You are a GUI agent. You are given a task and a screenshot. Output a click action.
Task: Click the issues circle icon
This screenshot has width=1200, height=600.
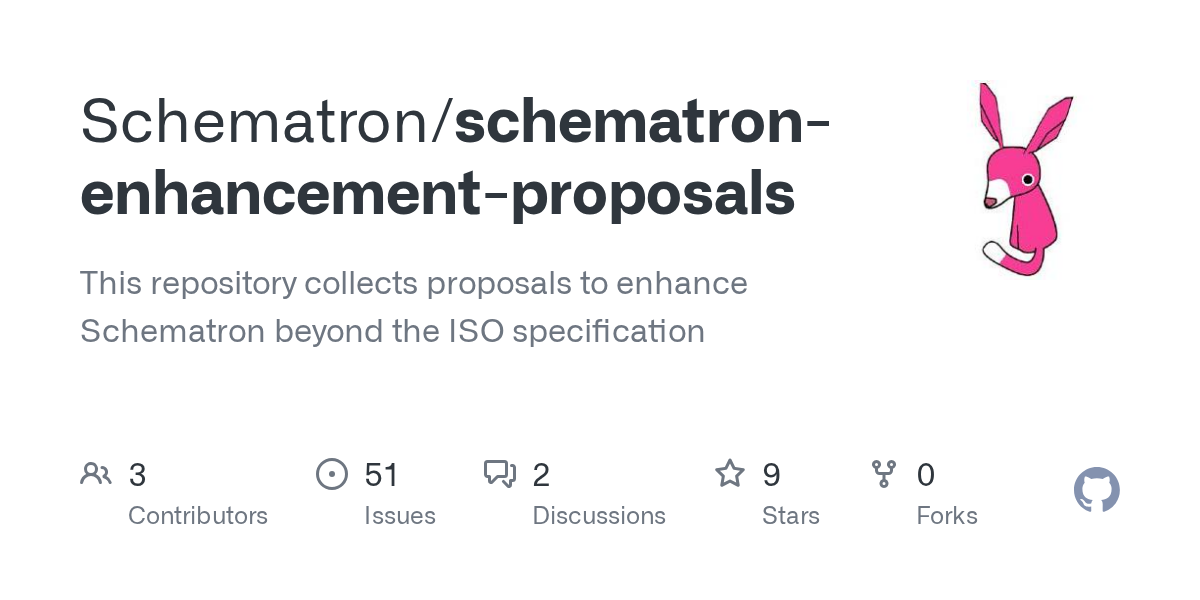pos(331,474)
